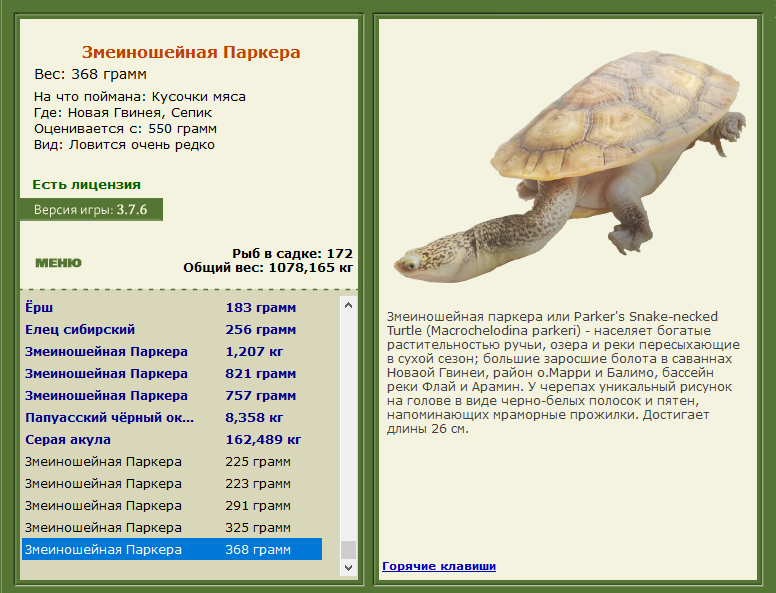Click the Рыб в садке: 172 text
This screenshot has height=593, width=776.
(x=292, y=253)
